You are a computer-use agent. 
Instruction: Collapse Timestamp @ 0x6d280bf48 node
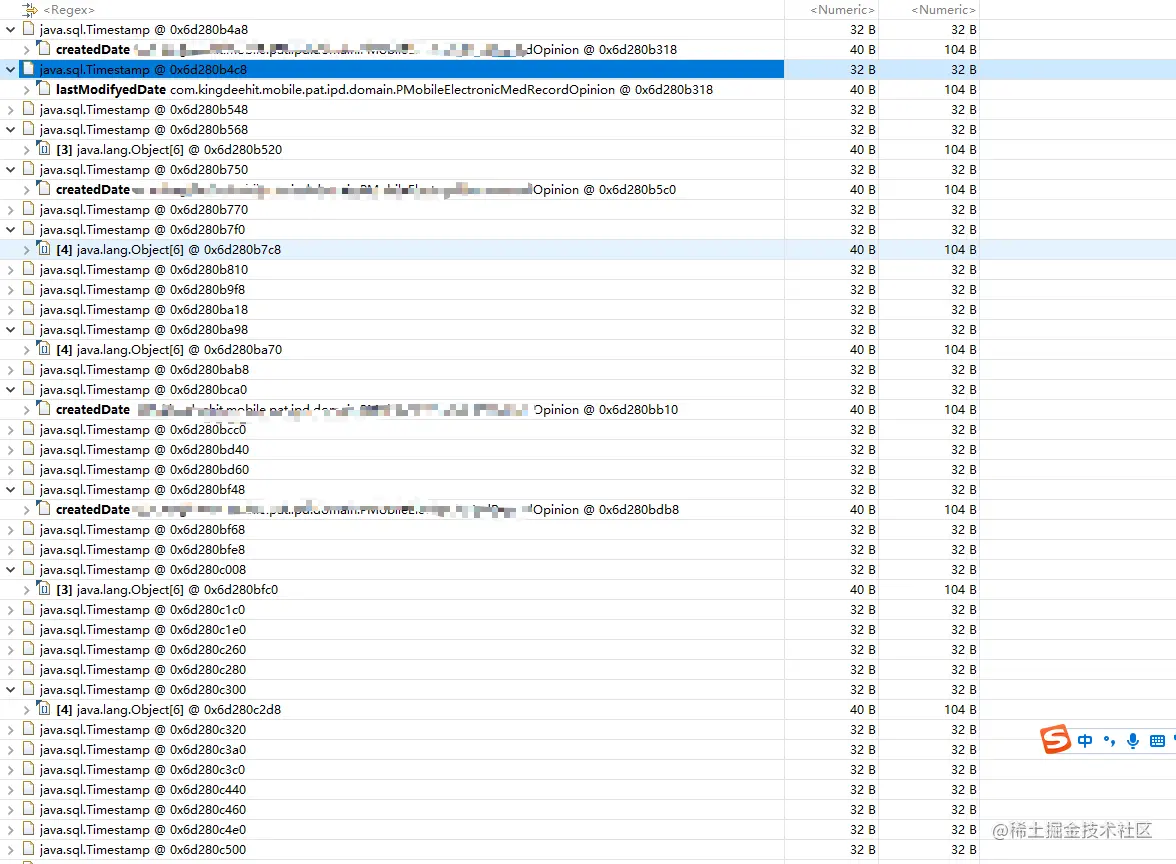(x=10, y=490)
